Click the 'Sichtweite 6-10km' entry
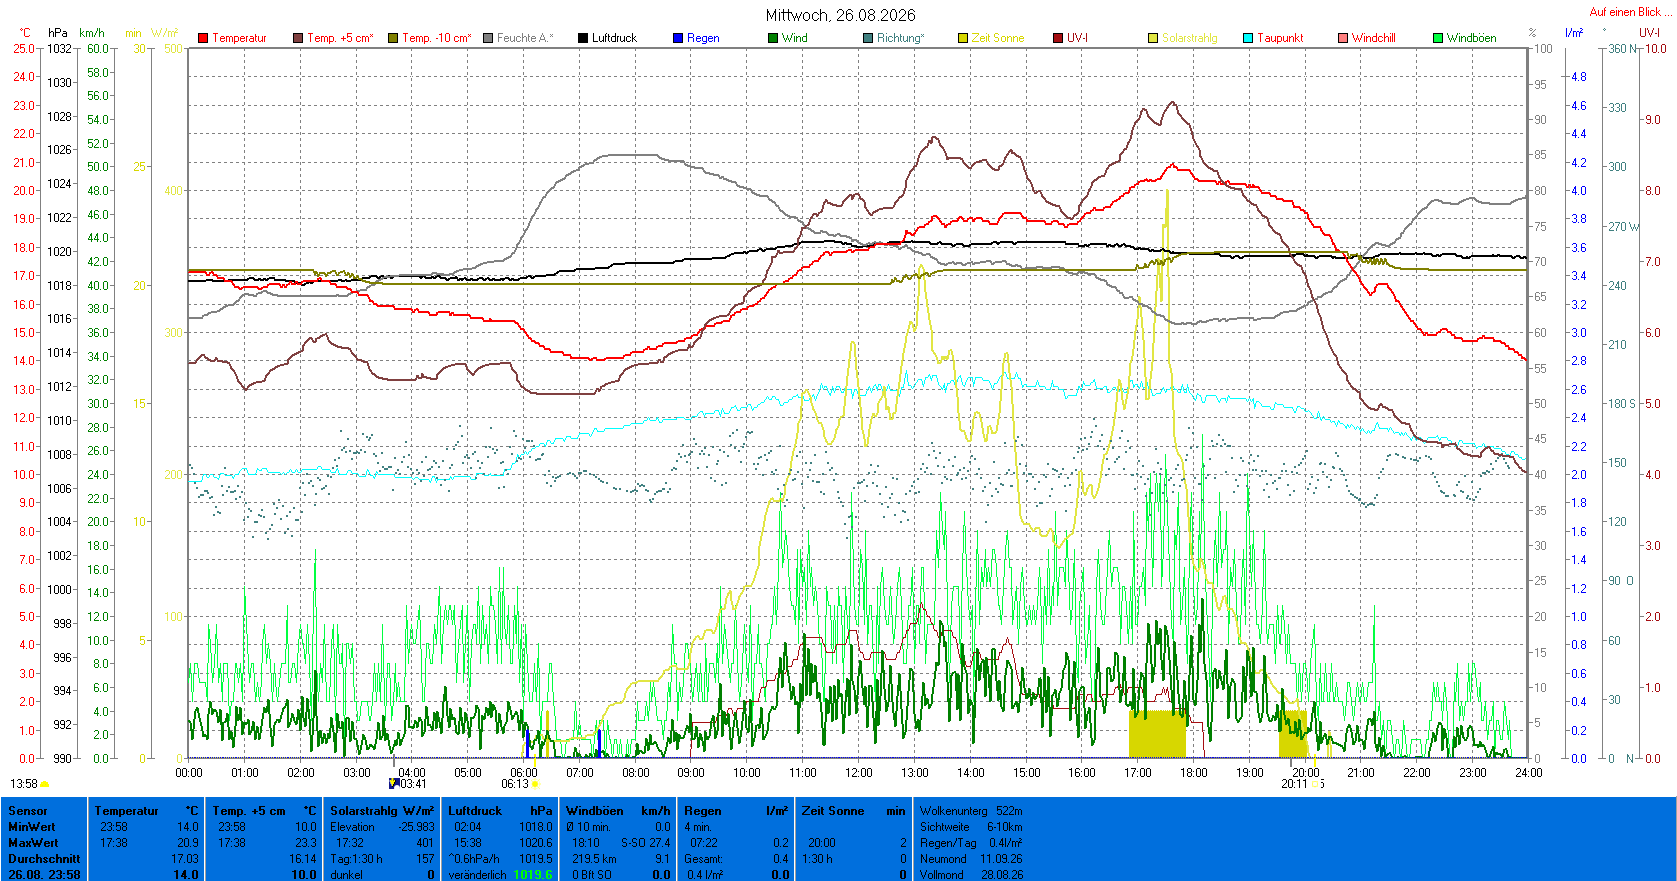Image resolution: width=1677 pixels, height=881 pixels. 971,827
